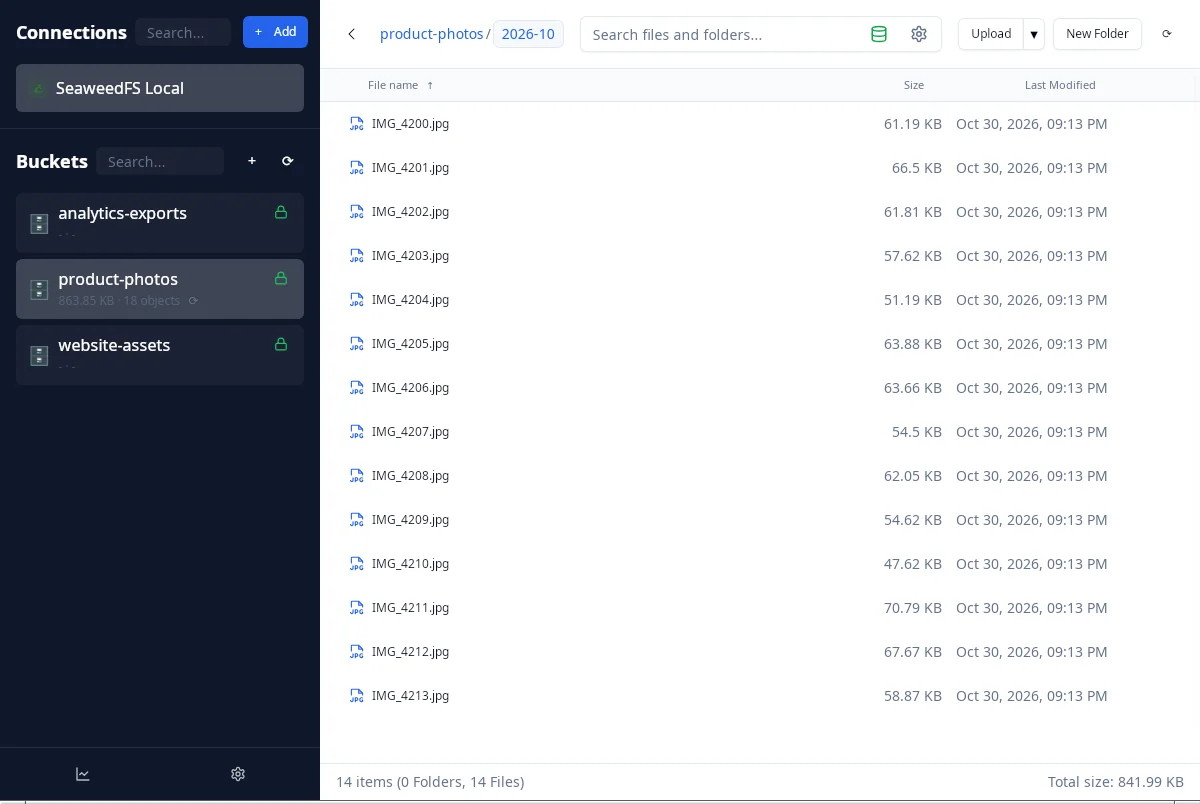The width and height of the screenshot is (1200, 804).
Task: Click the green database icon in search bar
Action: tap(879, 34)
